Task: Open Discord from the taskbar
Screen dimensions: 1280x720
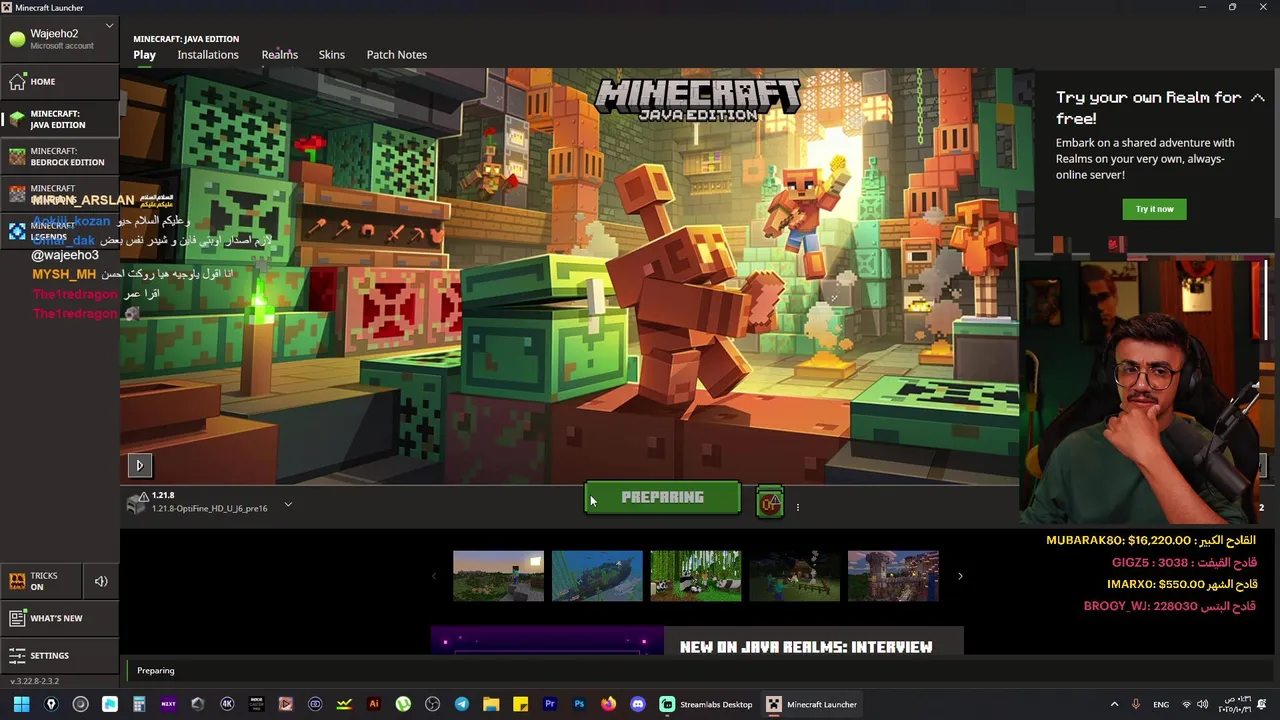Action: tap(638, 704)
